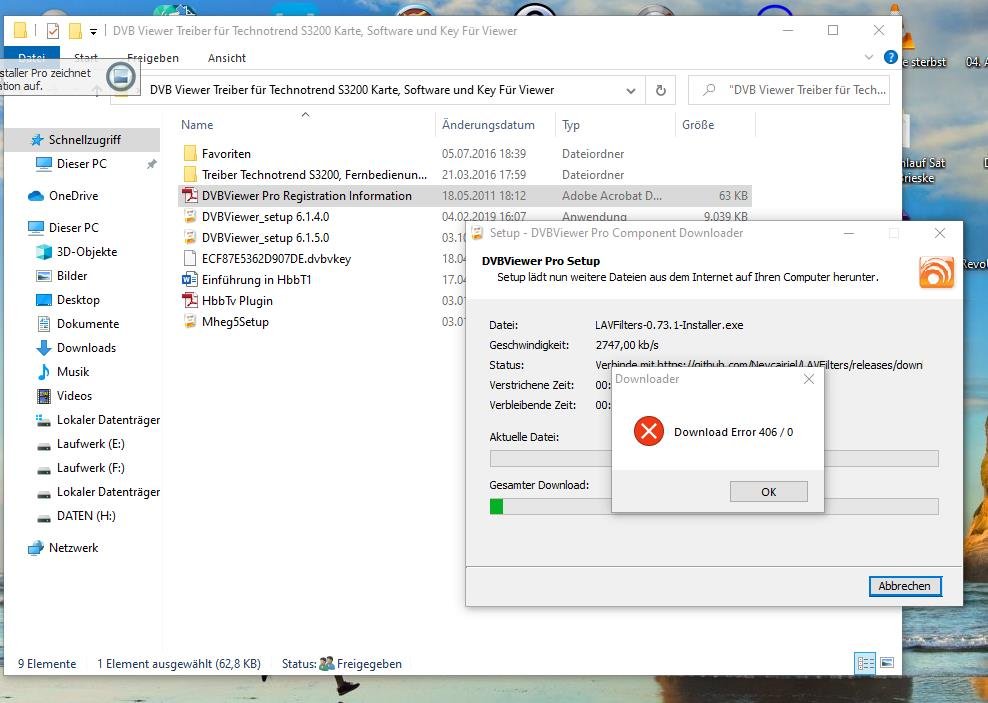Click the Setup window title icon

(477, 233)
